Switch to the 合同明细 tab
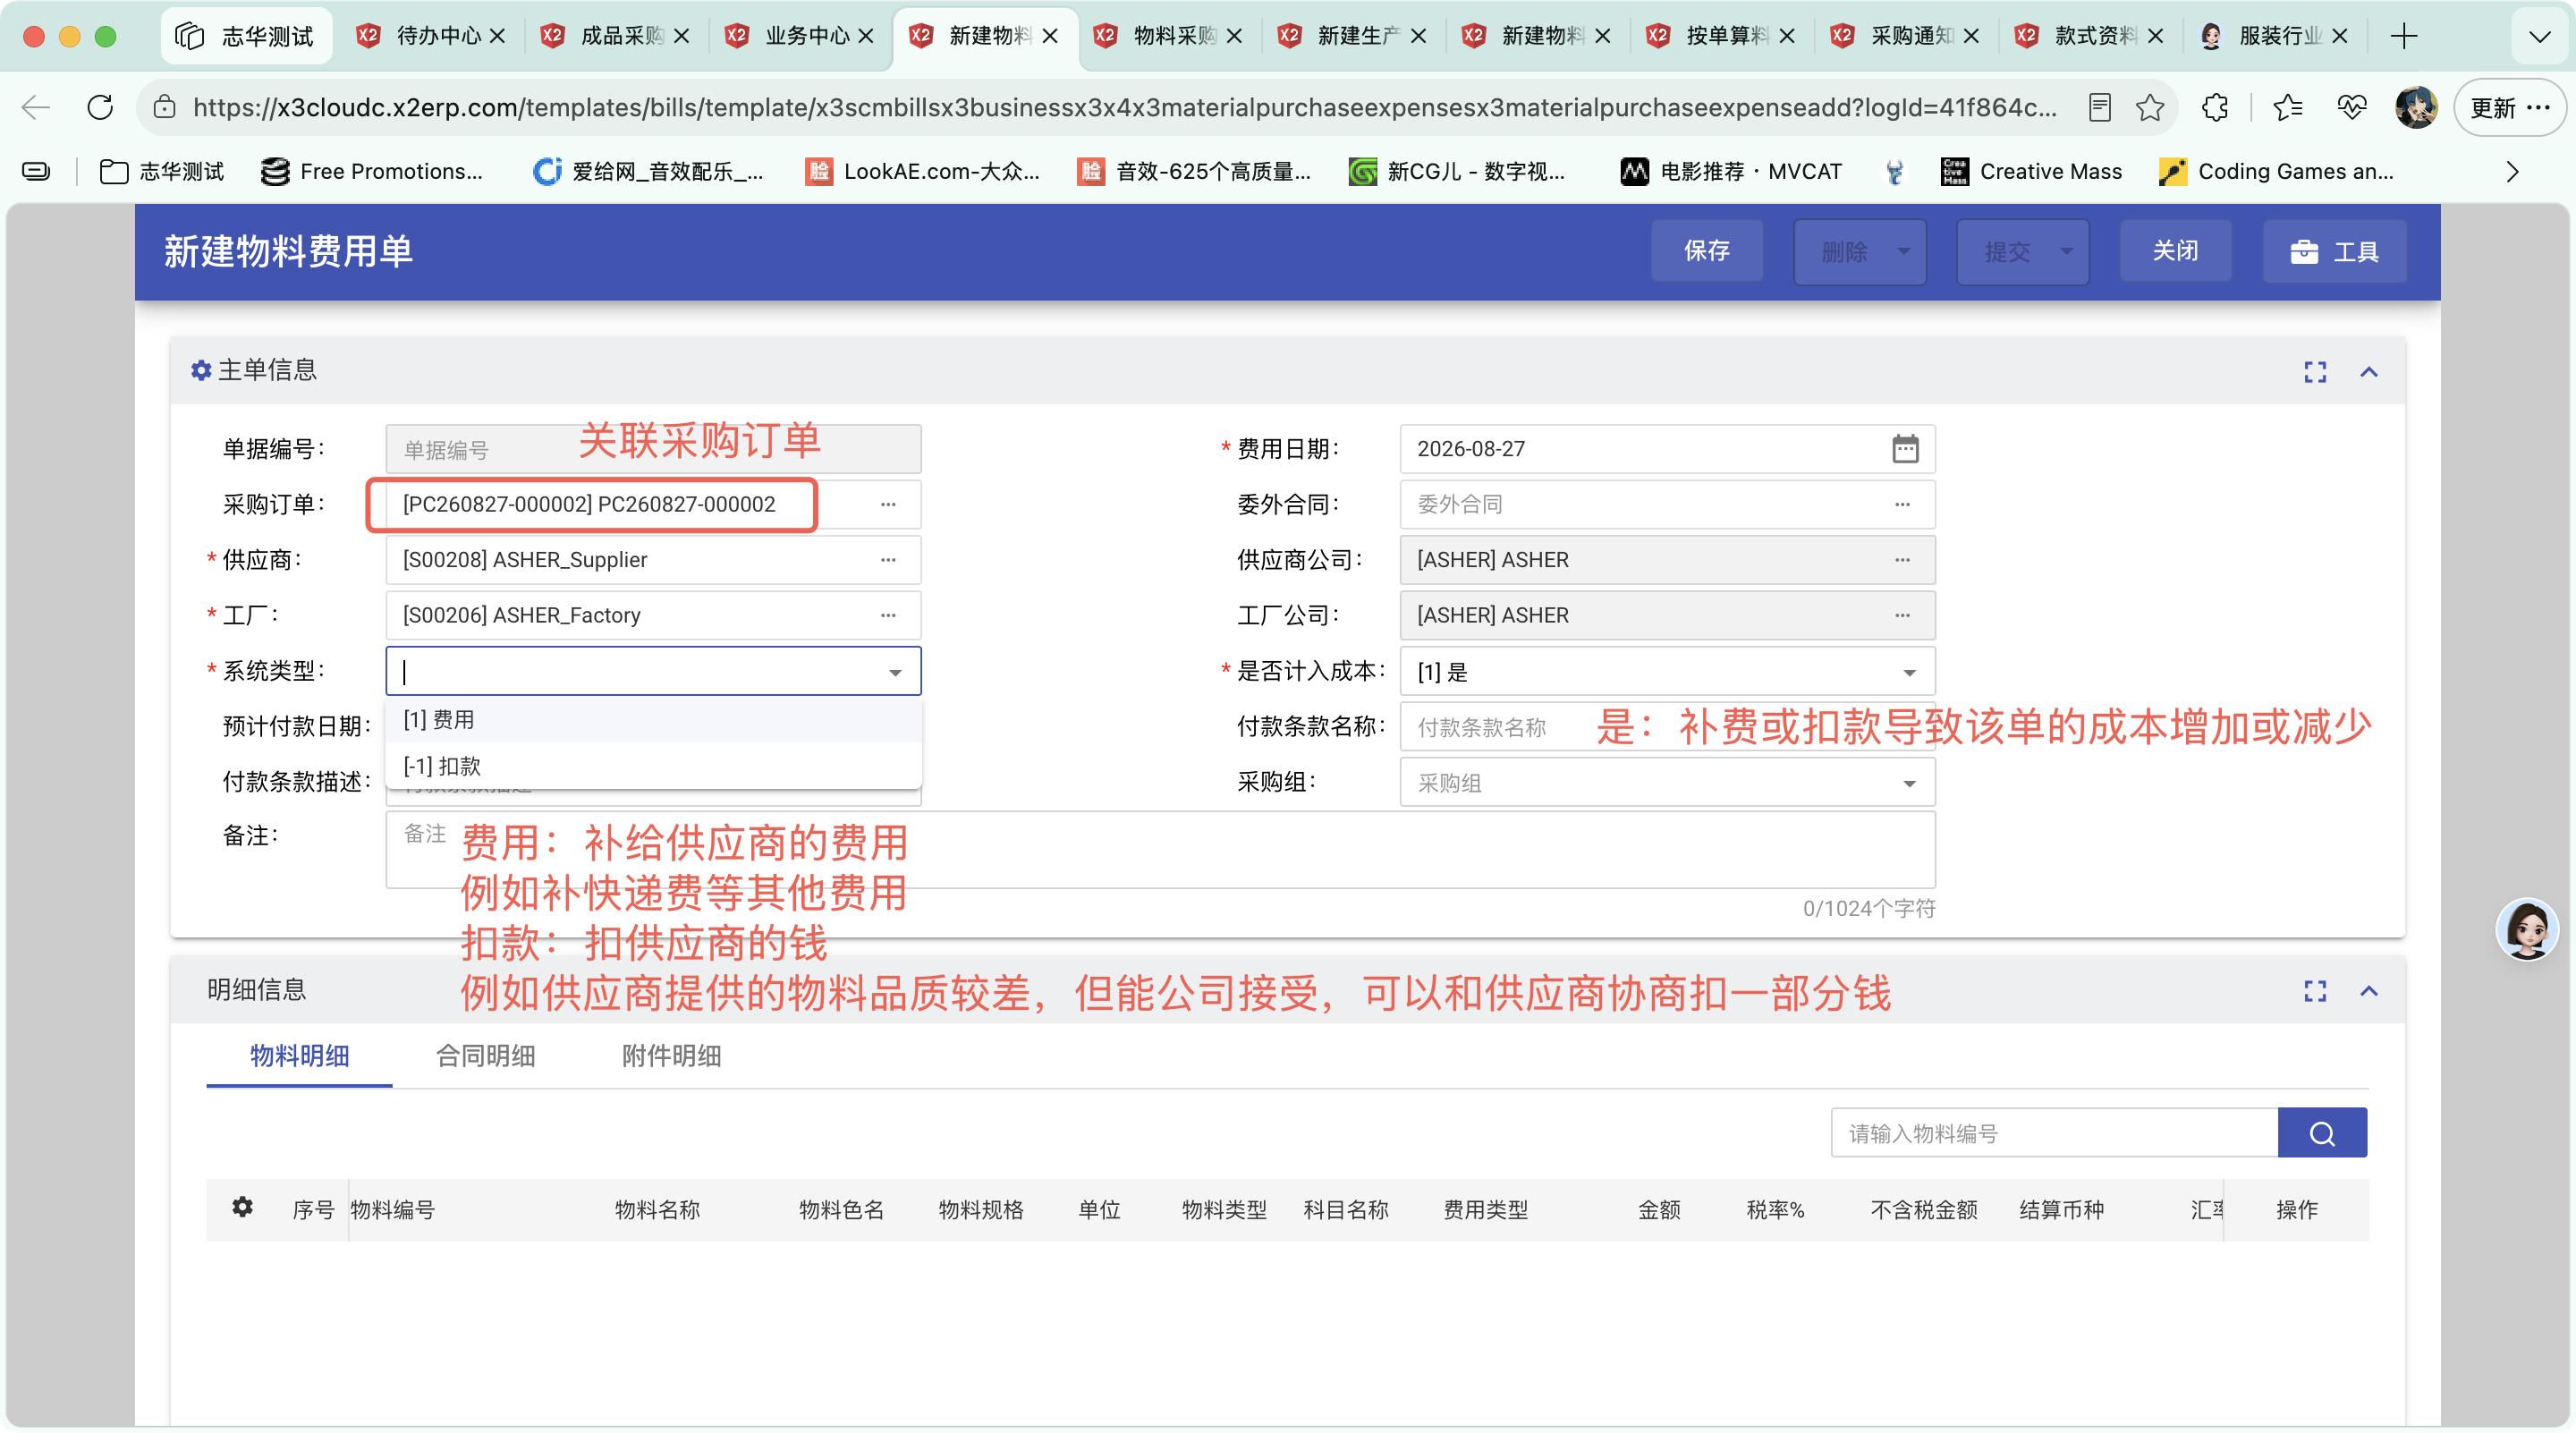 pyautogui.click(x=485, y=1056)
